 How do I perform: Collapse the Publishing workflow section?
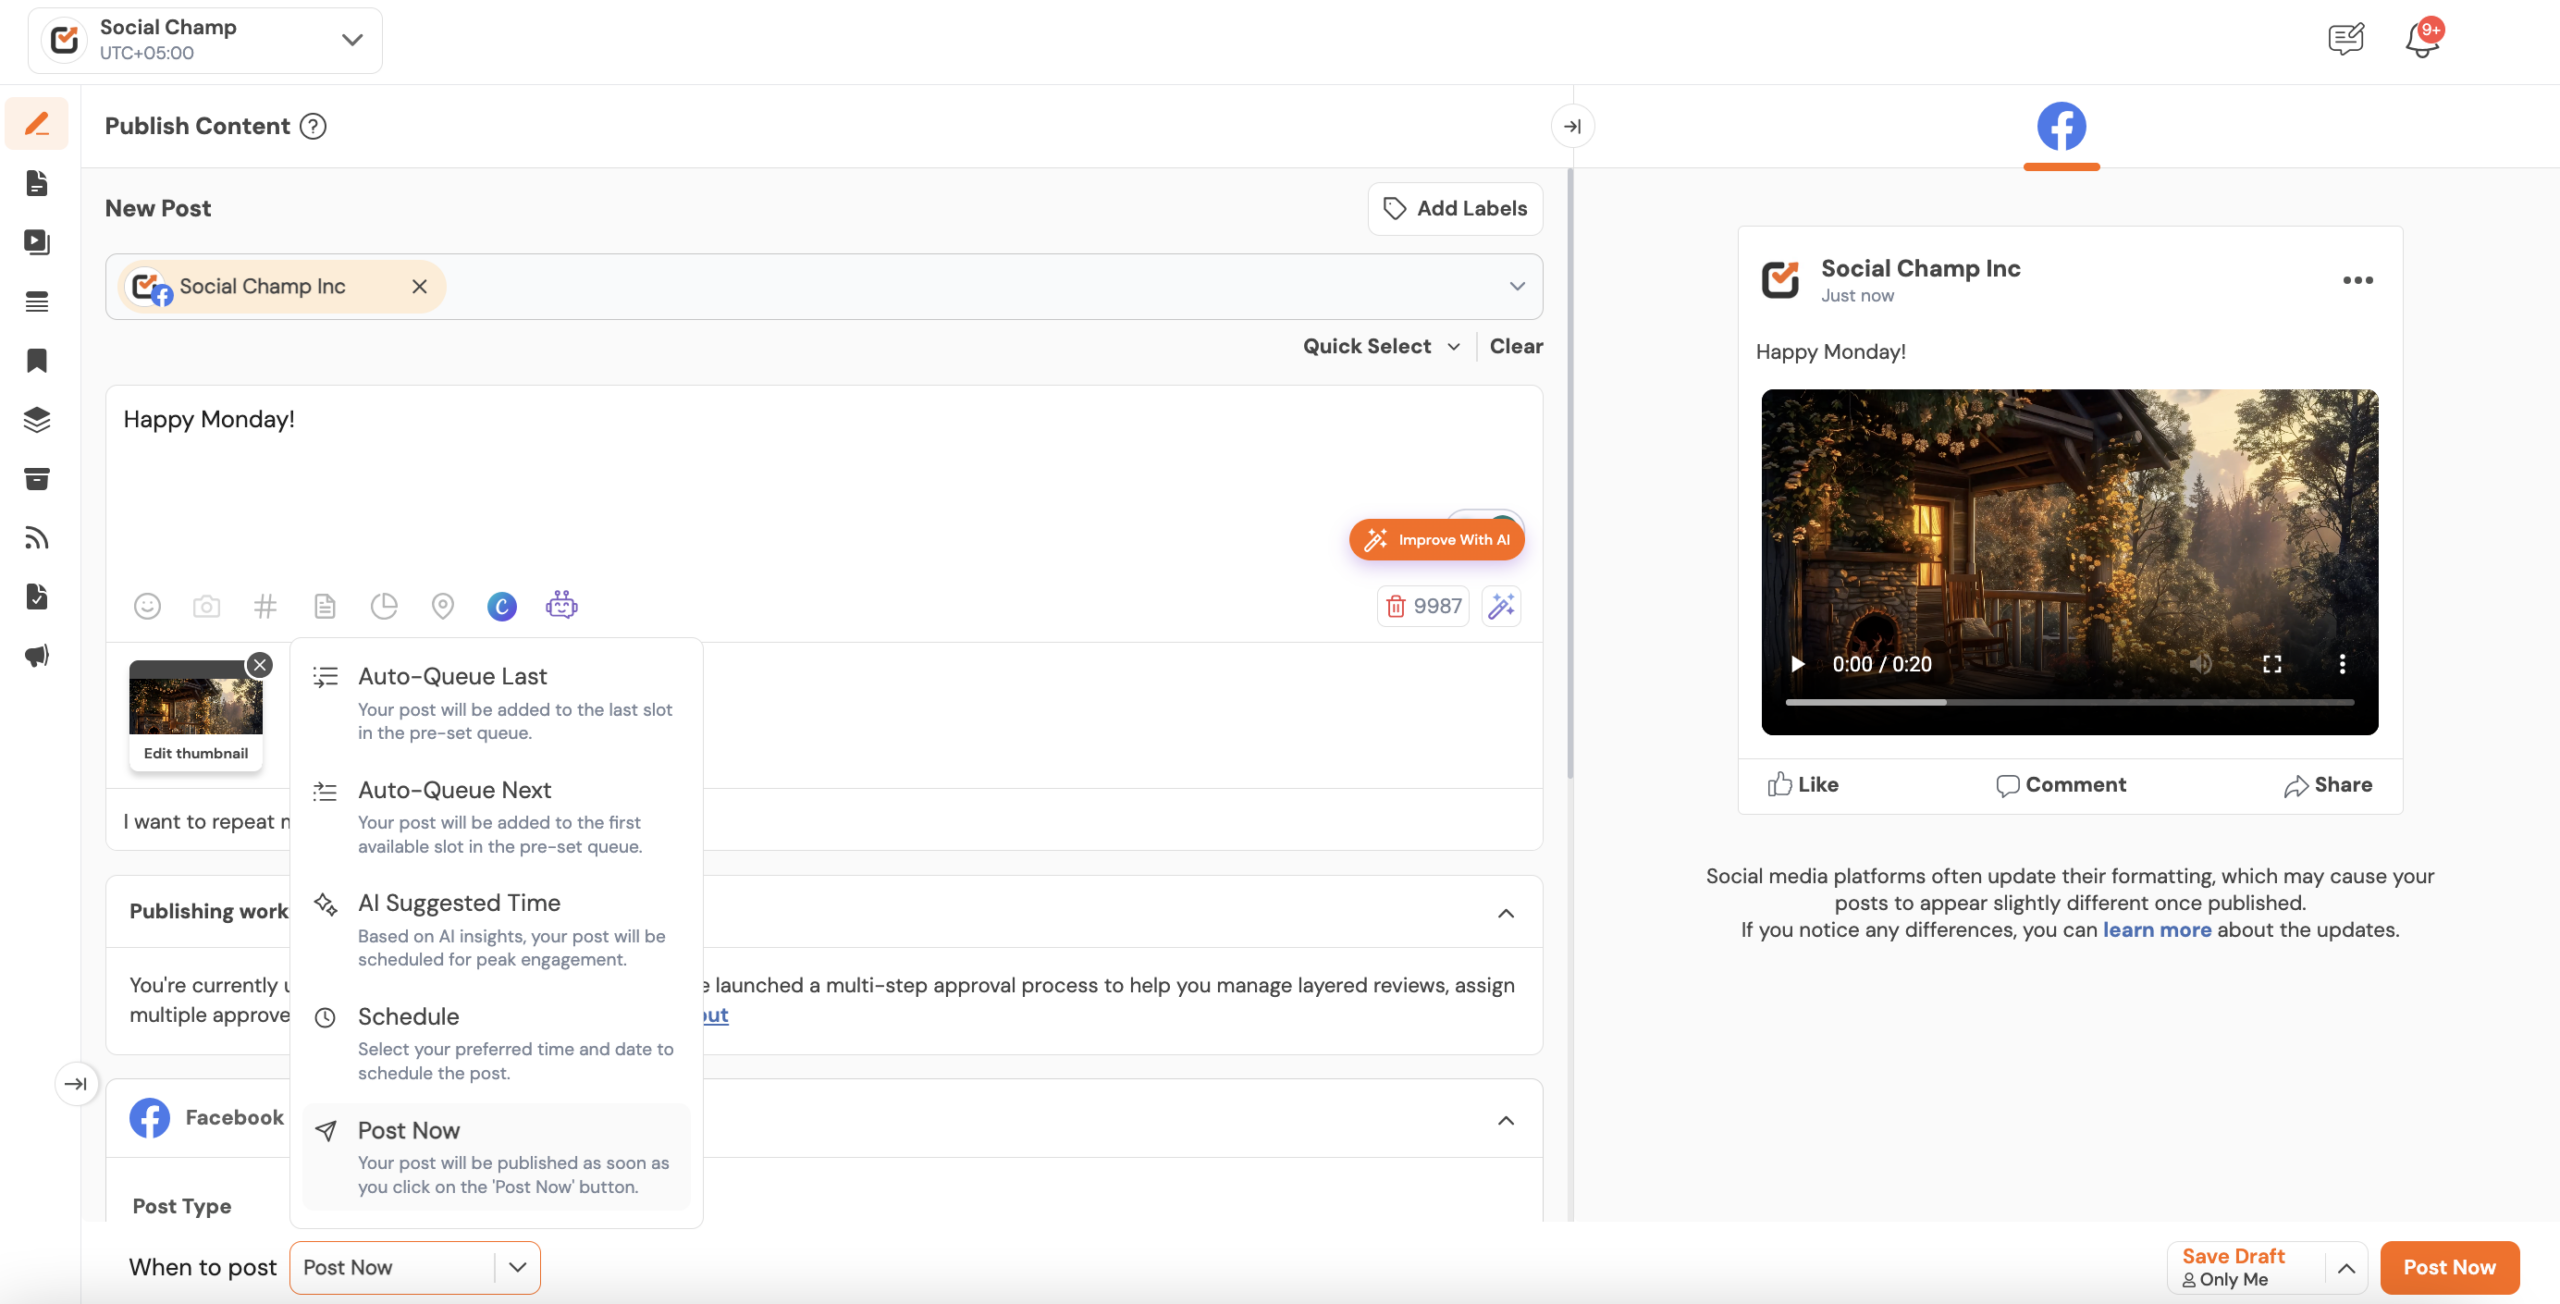click(x=1506, y=913)
